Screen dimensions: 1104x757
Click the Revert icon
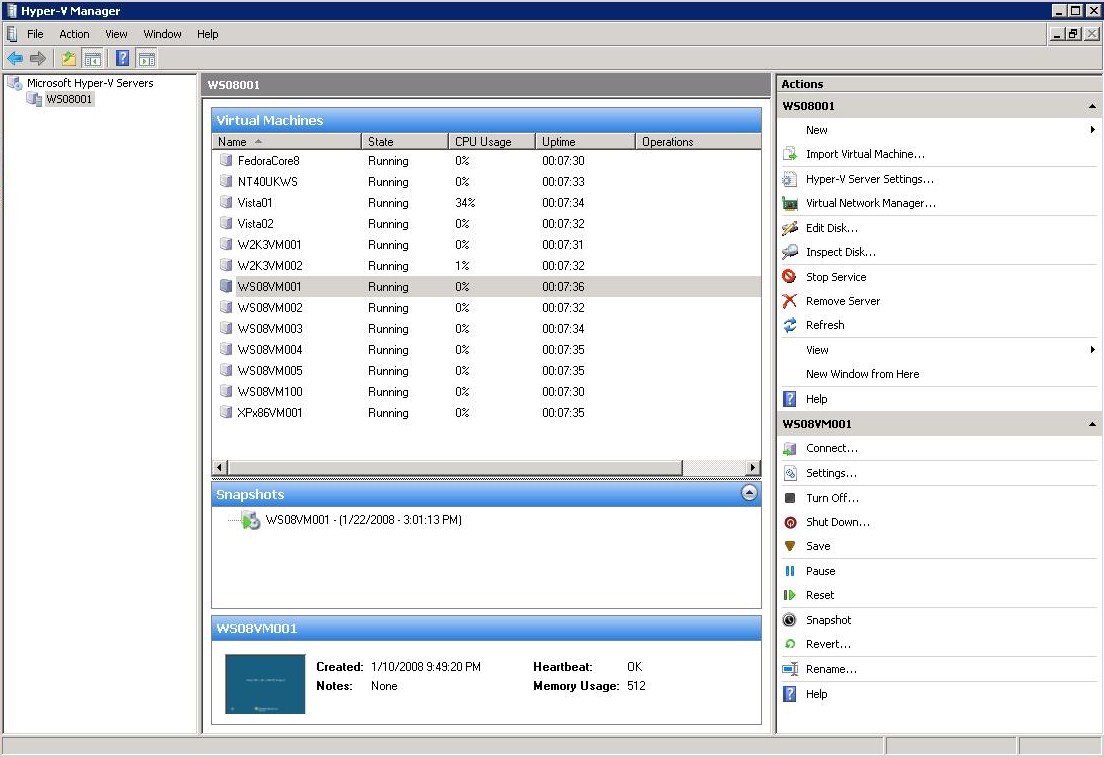(790, 644)
